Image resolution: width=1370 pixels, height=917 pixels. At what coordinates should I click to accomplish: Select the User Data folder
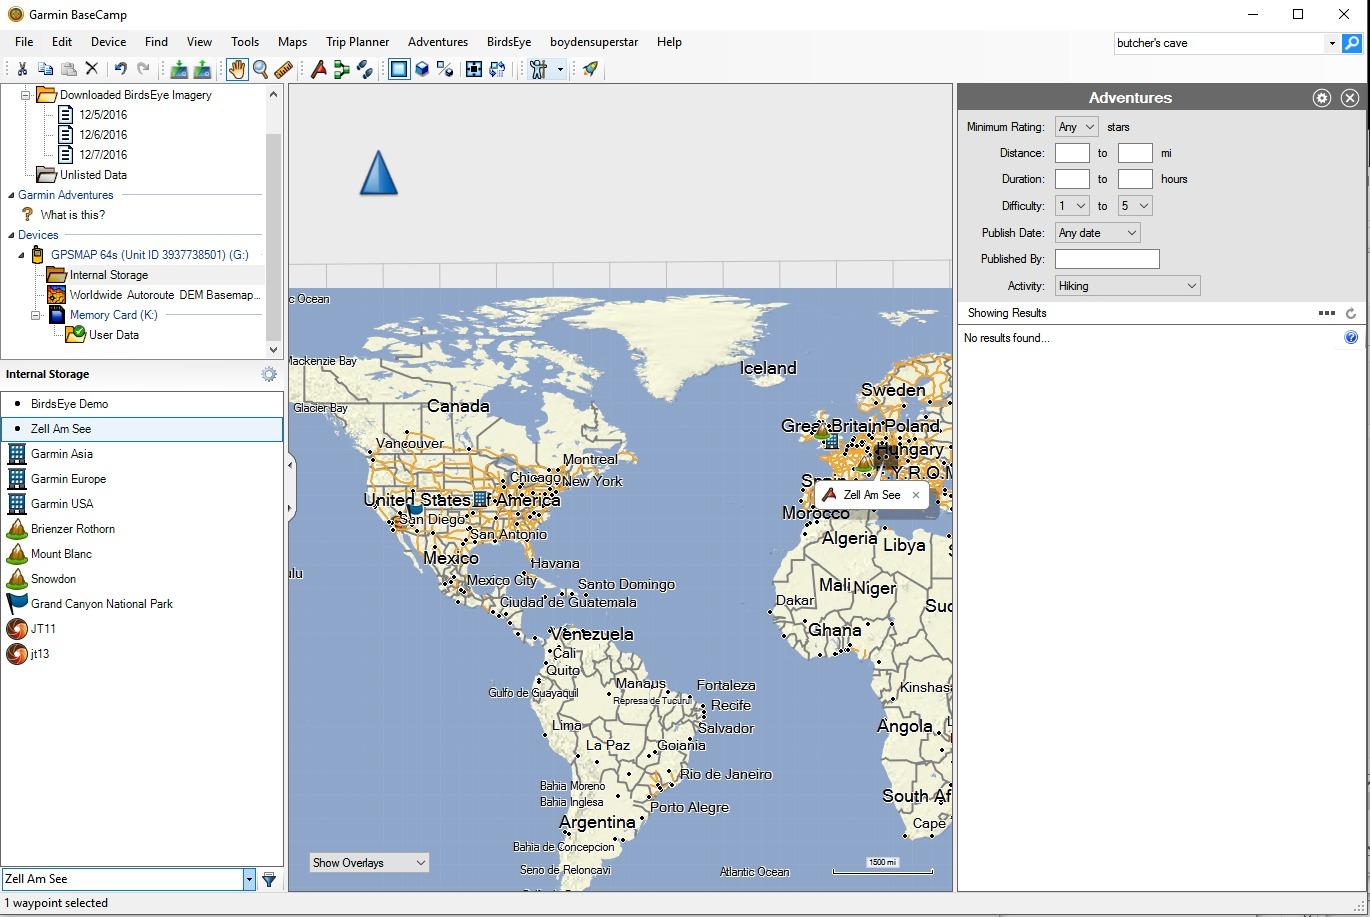pos(113,335)
